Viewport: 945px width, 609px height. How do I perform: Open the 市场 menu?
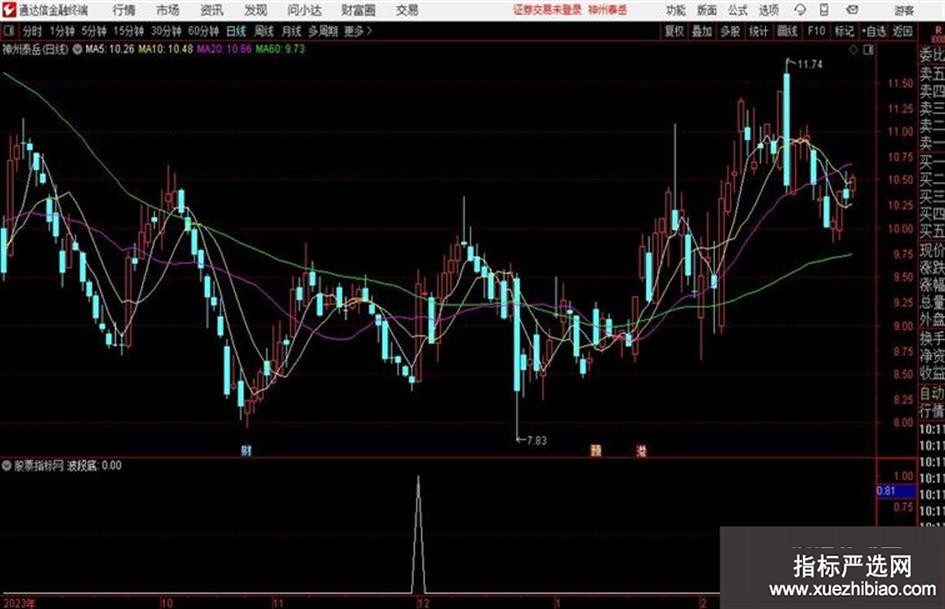click(168, 10)
